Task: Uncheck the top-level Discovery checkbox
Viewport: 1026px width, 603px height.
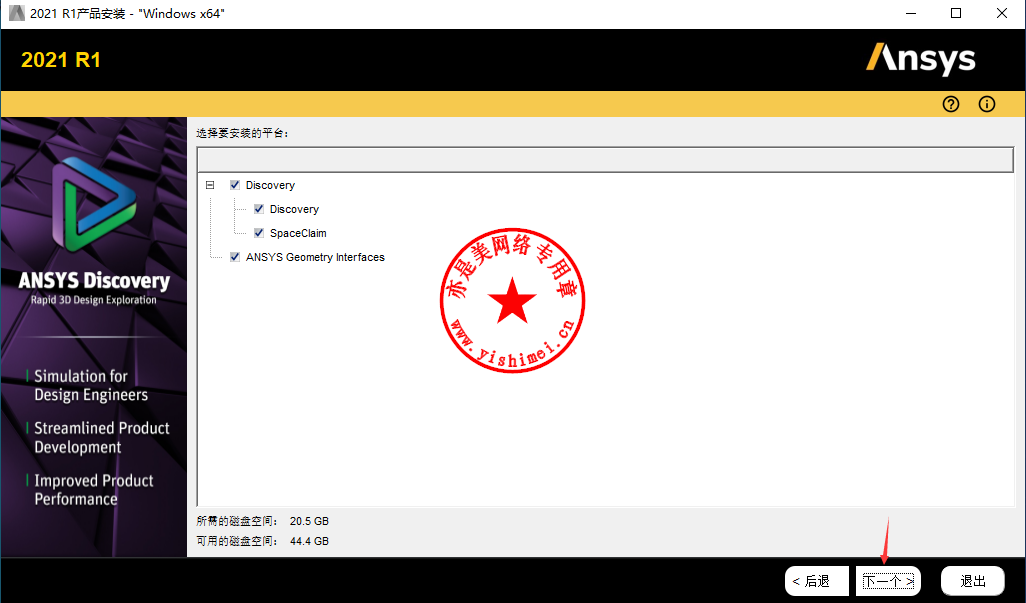Action: pyautogui.click(x=235, y=185)
